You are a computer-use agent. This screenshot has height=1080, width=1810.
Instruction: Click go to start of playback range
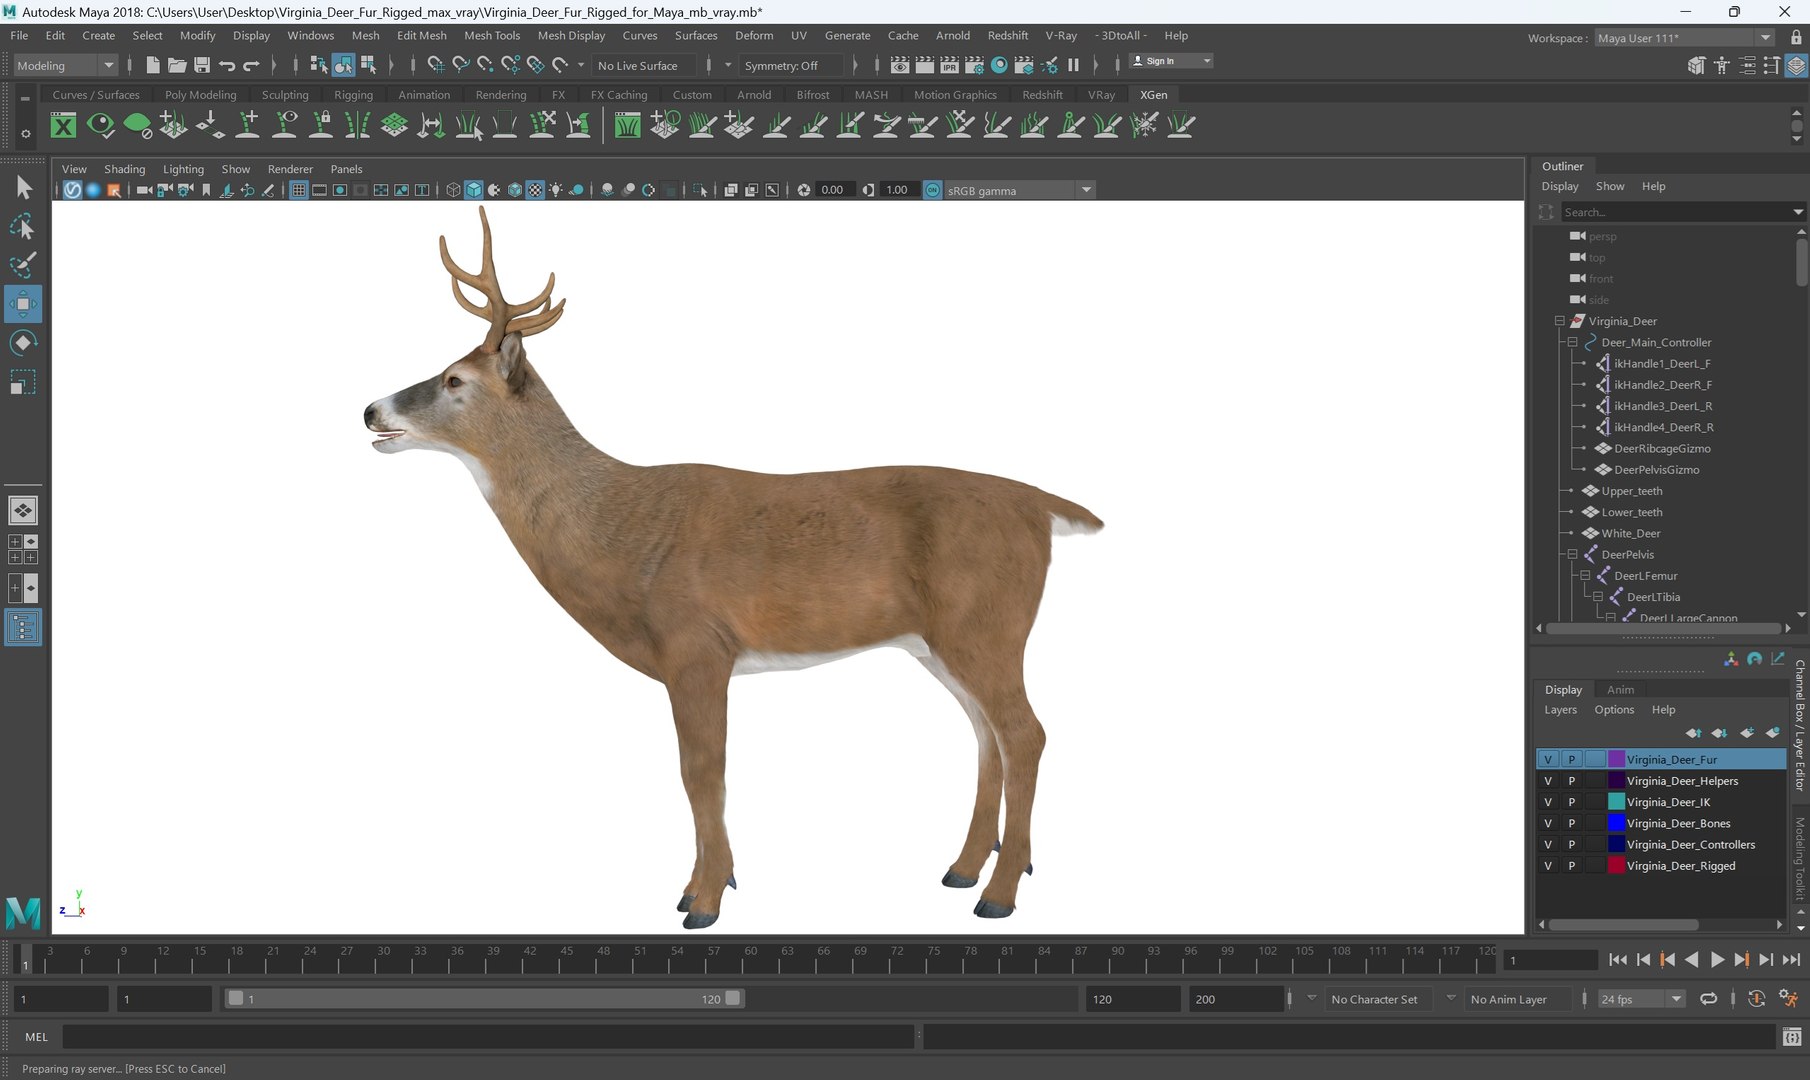[x=1618, y=960]
